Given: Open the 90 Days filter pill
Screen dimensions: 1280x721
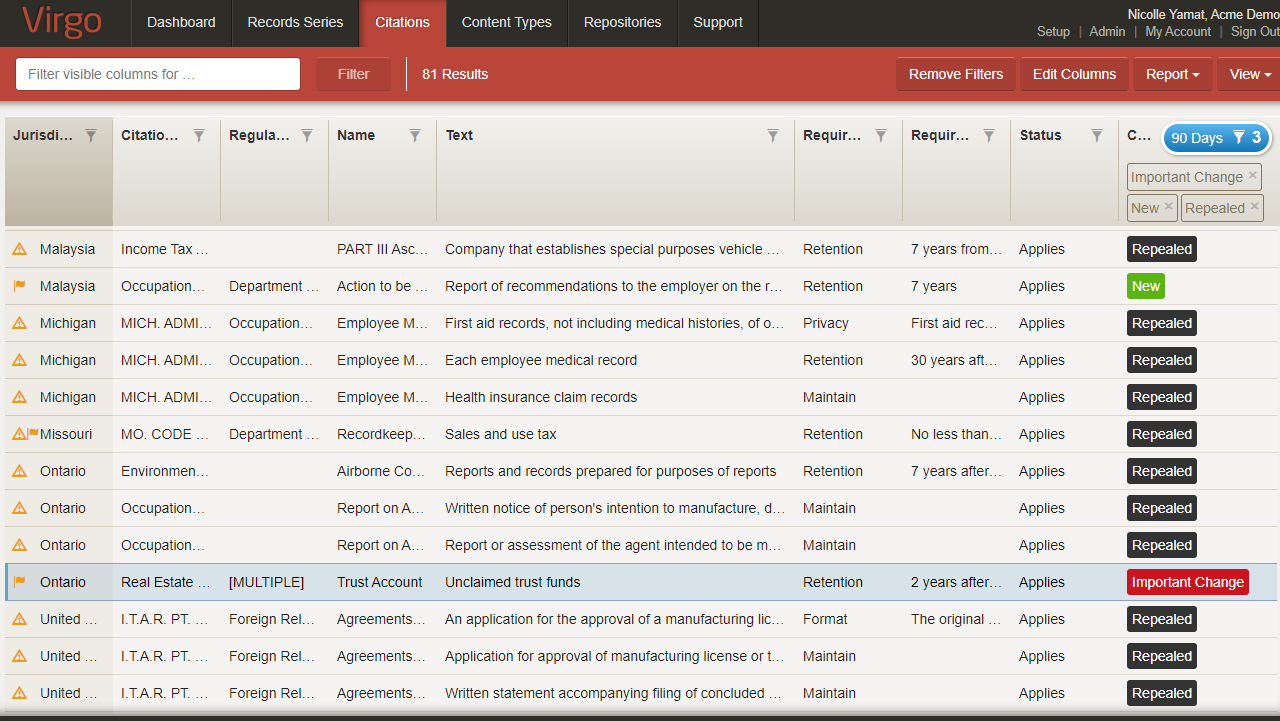Looking at the screenshot, I should pyautogui.click(x=1216, y=138).
